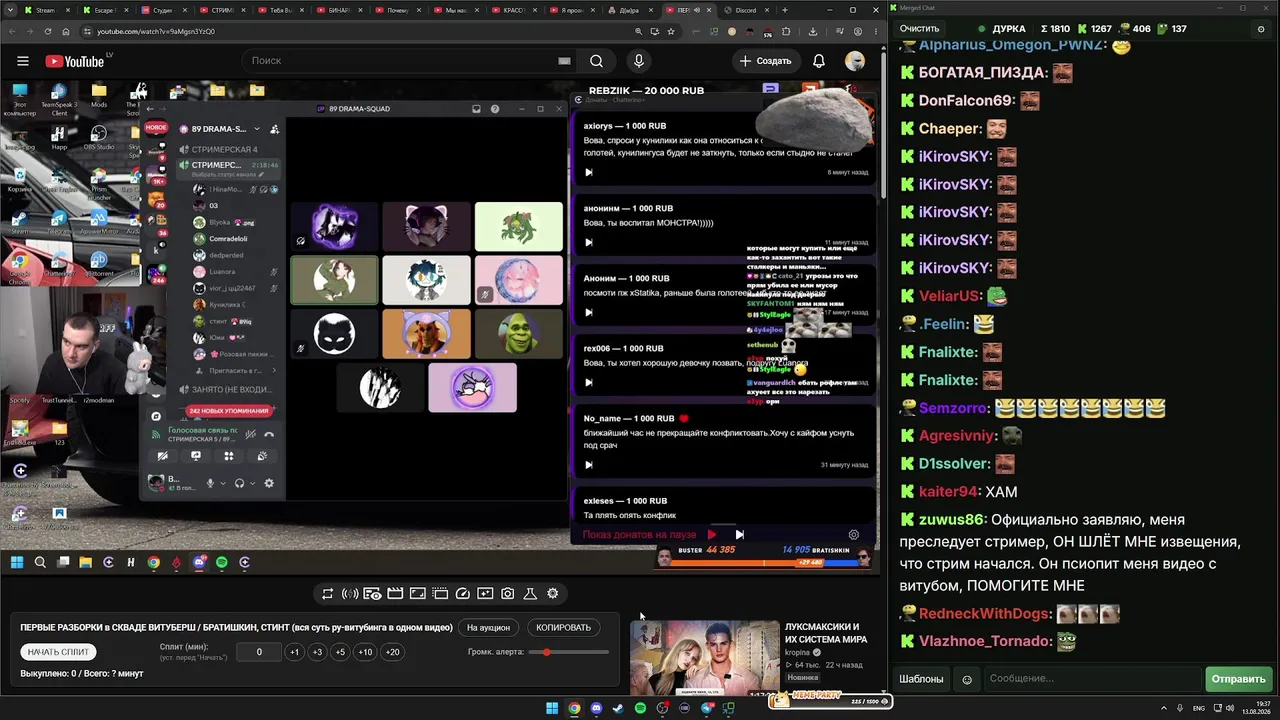Click the browser address bar URL
Viewport: 1280px width, 720px height.
pyautogui.click(x=156, y=31)
